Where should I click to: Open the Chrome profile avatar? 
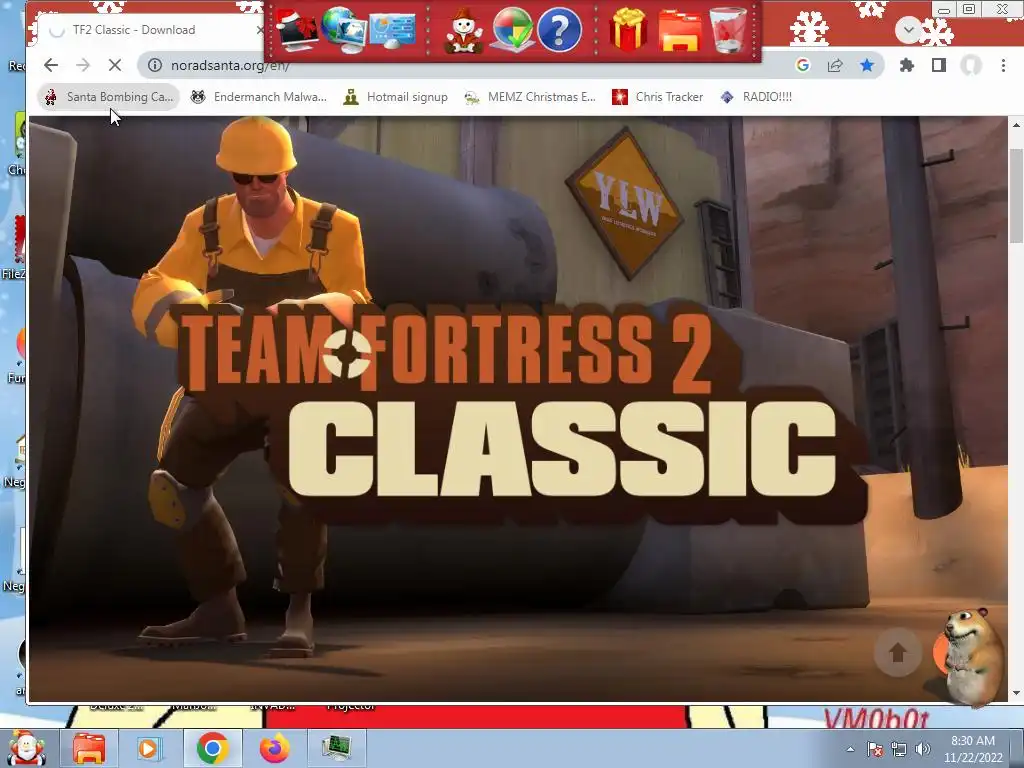click(x=971, y=65)
